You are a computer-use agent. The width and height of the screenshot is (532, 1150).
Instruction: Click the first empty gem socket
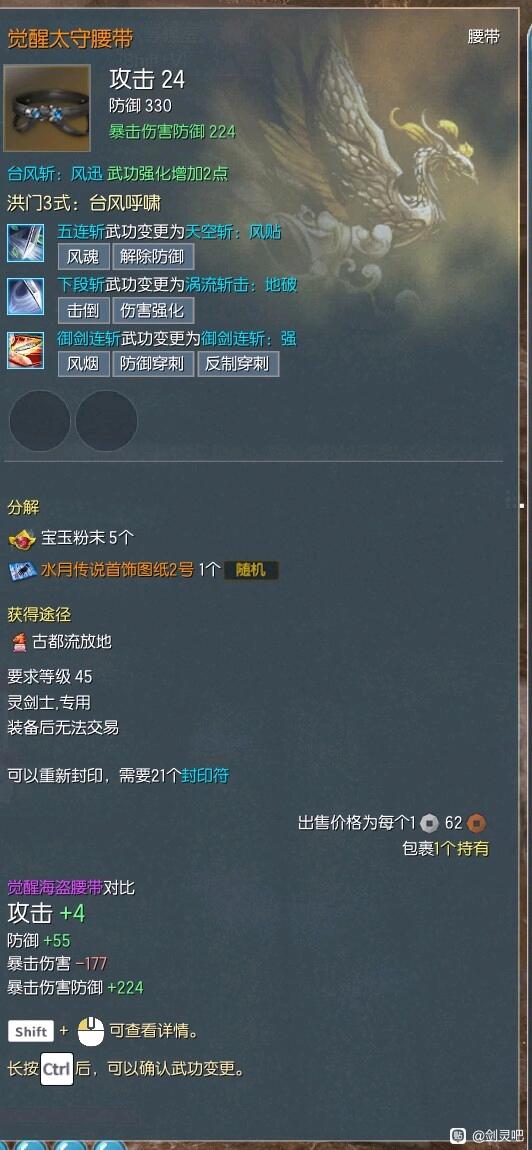tap(40, 421)
